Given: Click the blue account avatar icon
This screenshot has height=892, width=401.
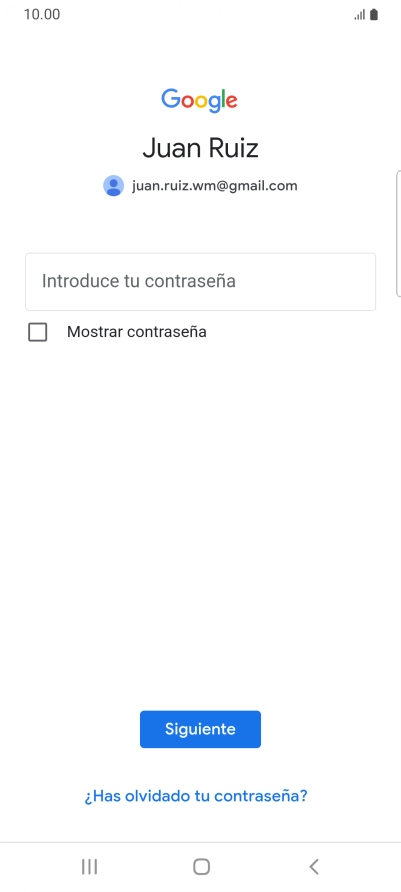Looking at the screenshot, I should coord(114,185).
